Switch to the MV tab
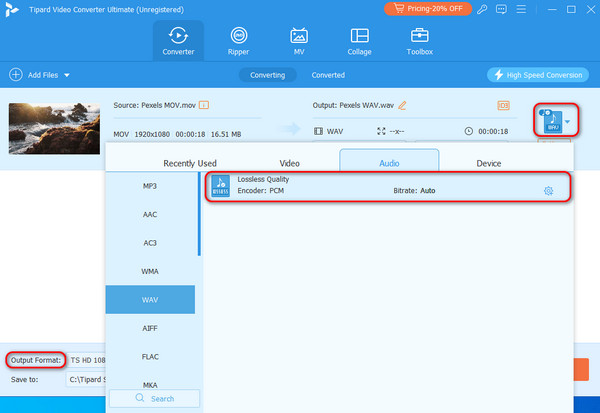This screenshot has width=600, height=413. [299, 41]
